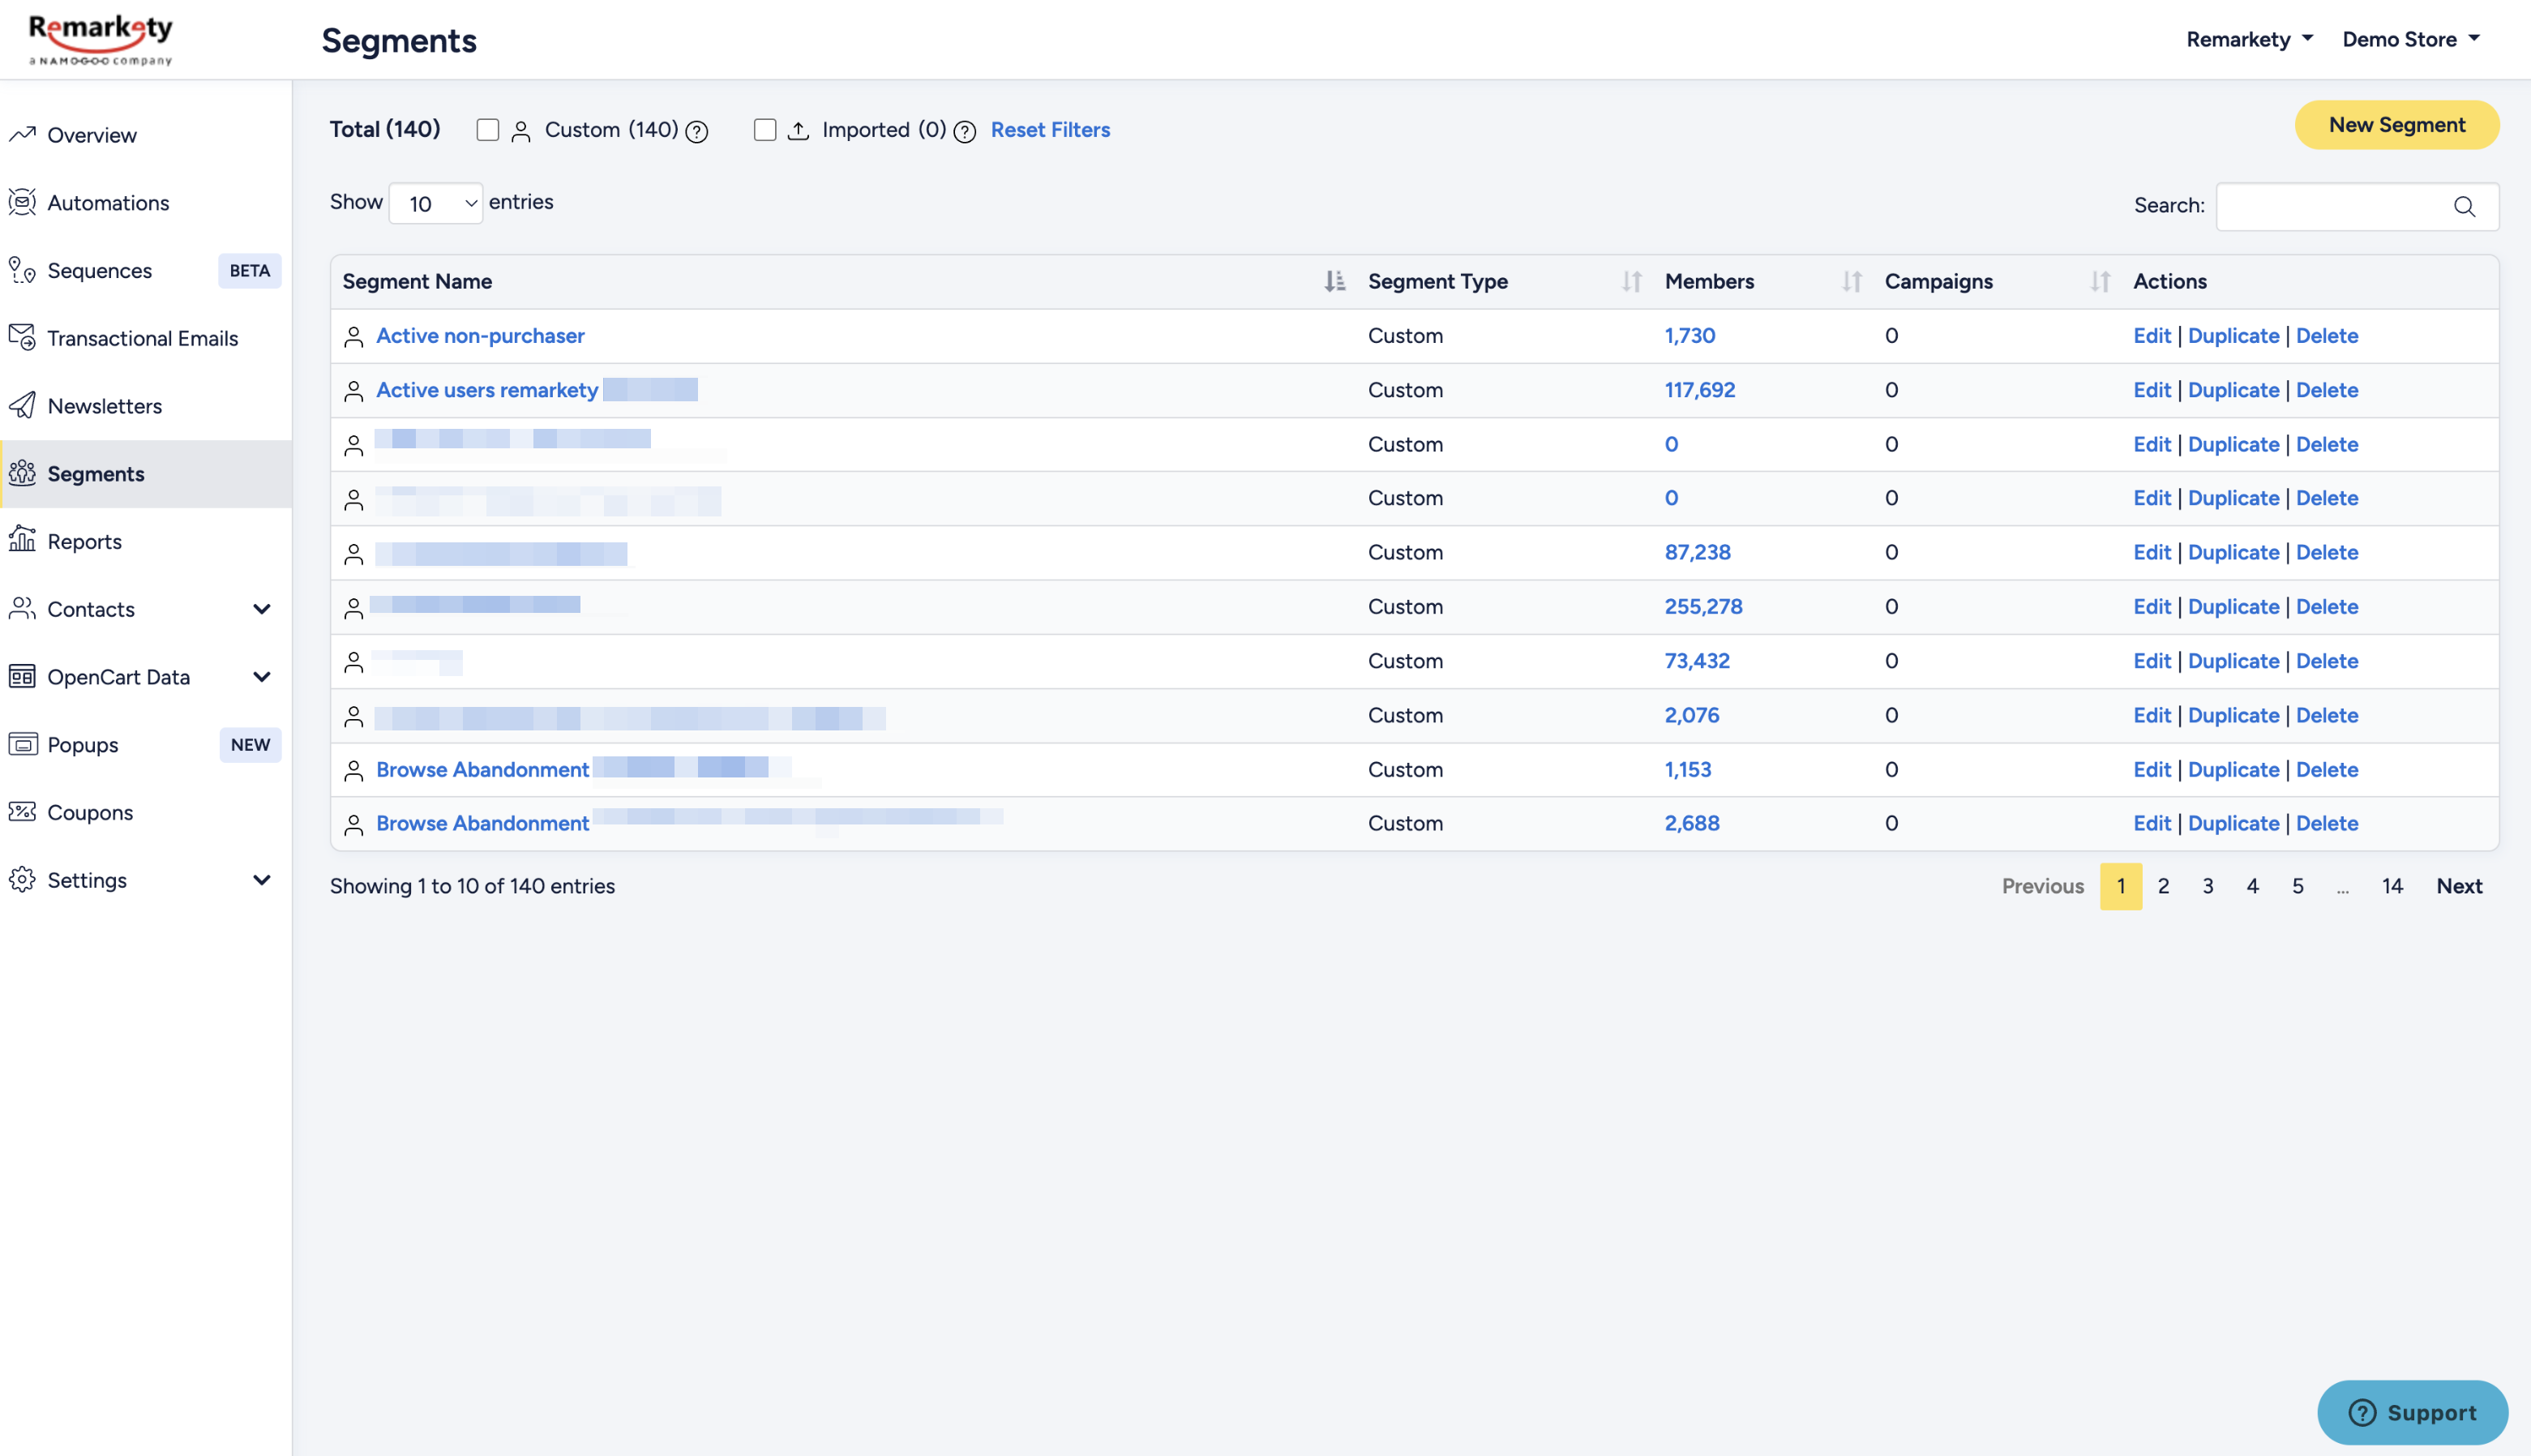Expand the Settings submenu chevron
This screenshot has width=2531, height=1456.
[261, 879]
